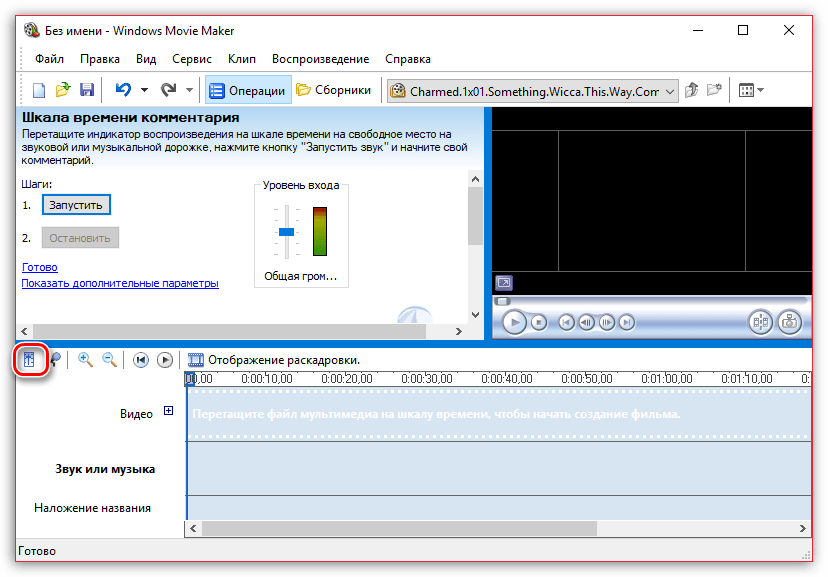Click the Movie Maker title bar icon
Viewport: 828px width, 577px height.
(32, 30)
